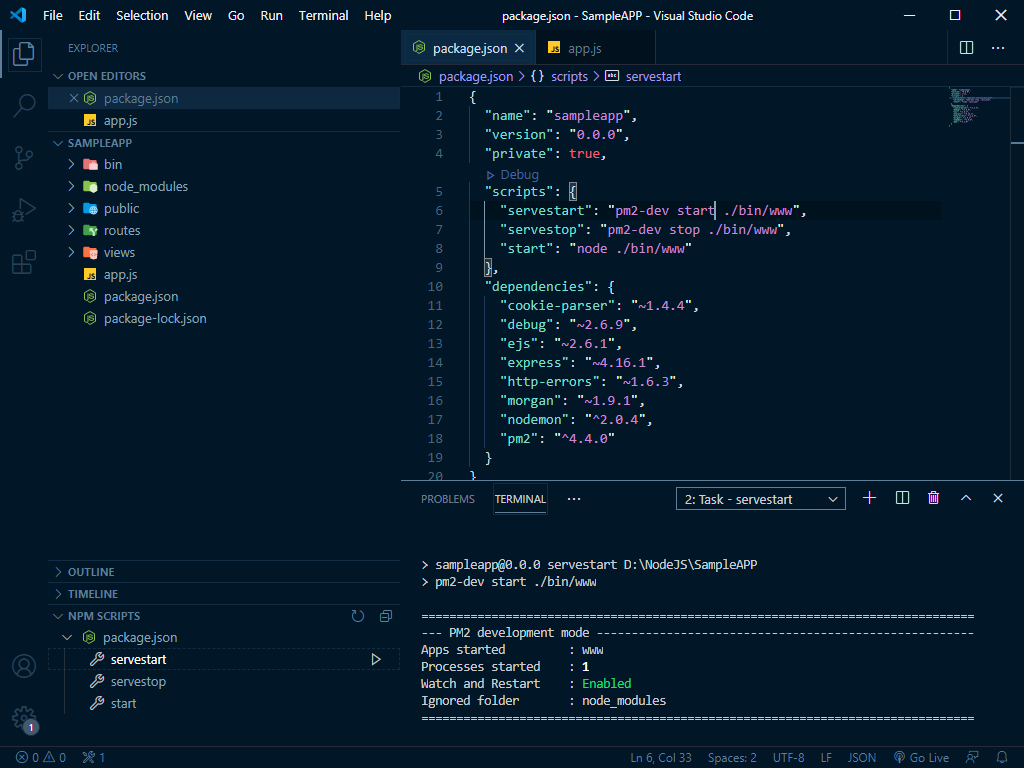The height and width of the screenshot is (768, 1024).
Task: Open the File menu
Action: pyautogui.click(x=53, y=15)
